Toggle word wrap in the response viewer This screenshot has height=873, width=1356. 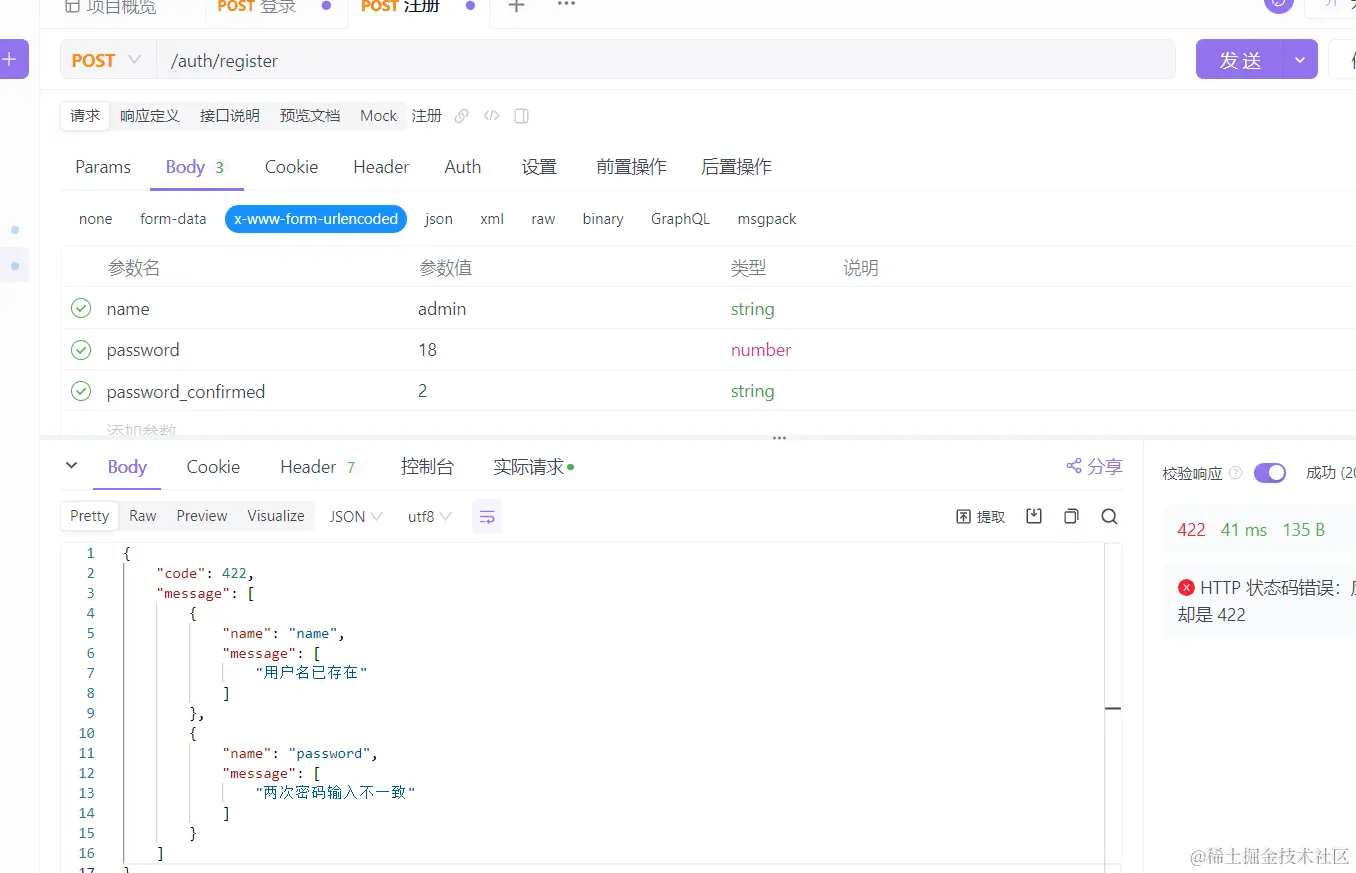coord(487,517)
